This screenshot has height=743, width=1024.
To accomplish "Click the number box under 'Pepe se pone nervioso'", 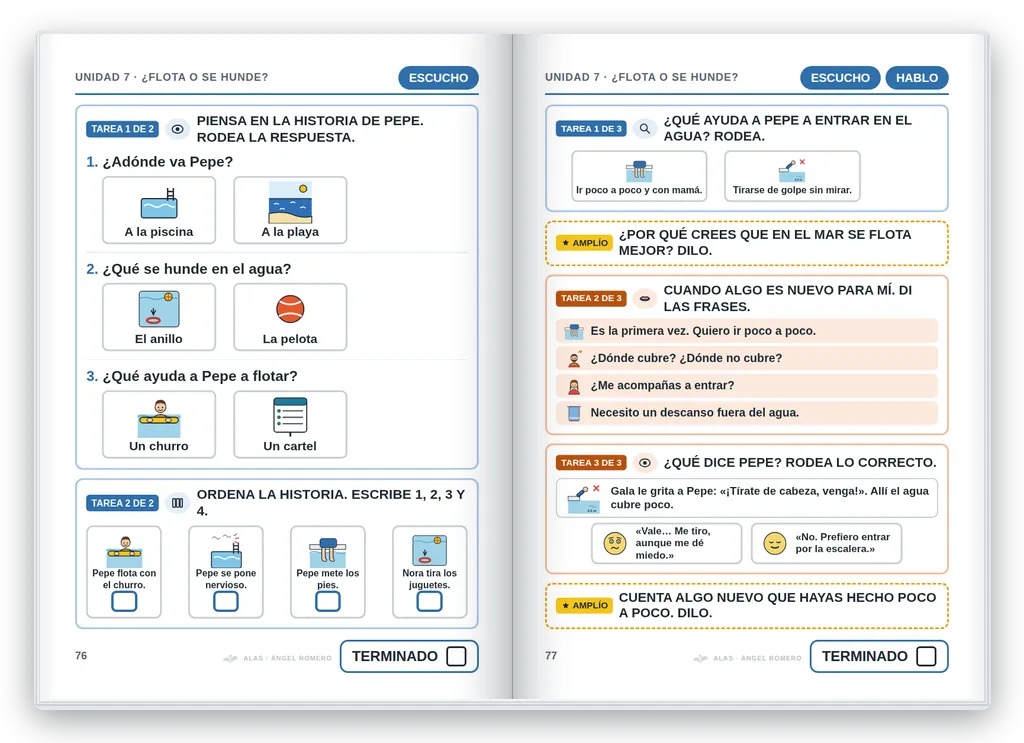I will 226,601.
